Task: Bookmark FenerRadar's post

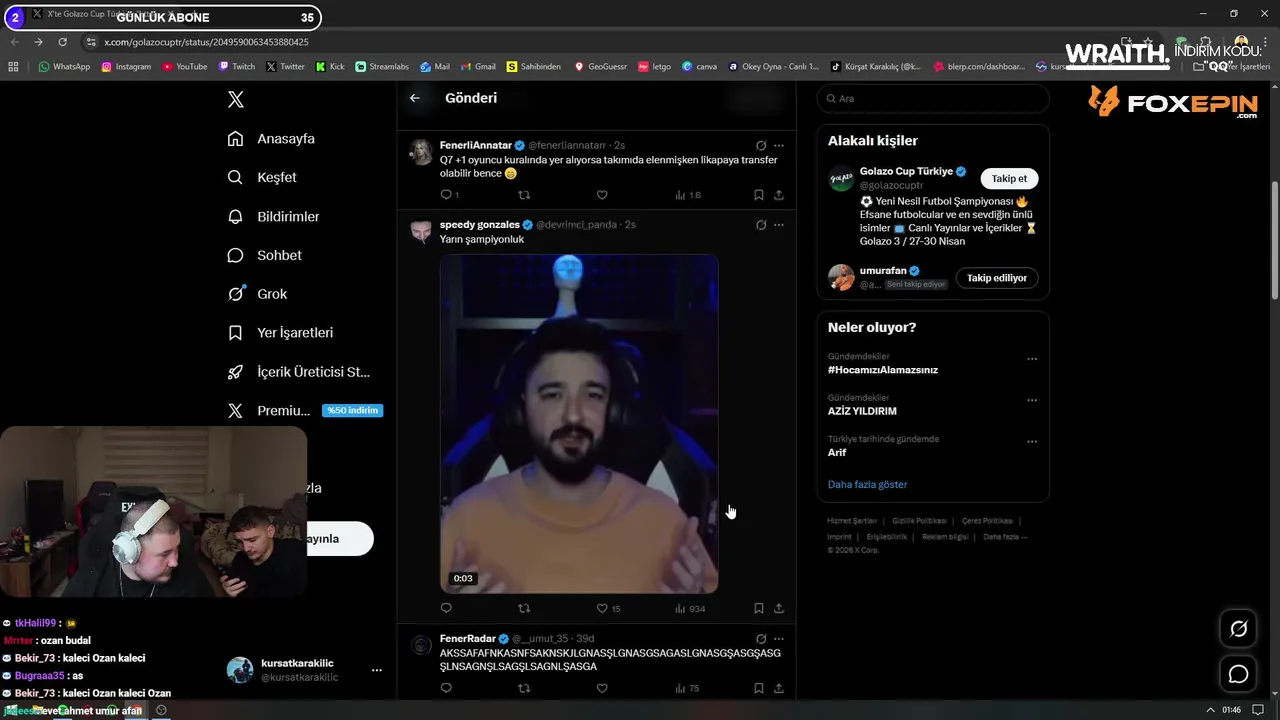Action: coord(759,688)
